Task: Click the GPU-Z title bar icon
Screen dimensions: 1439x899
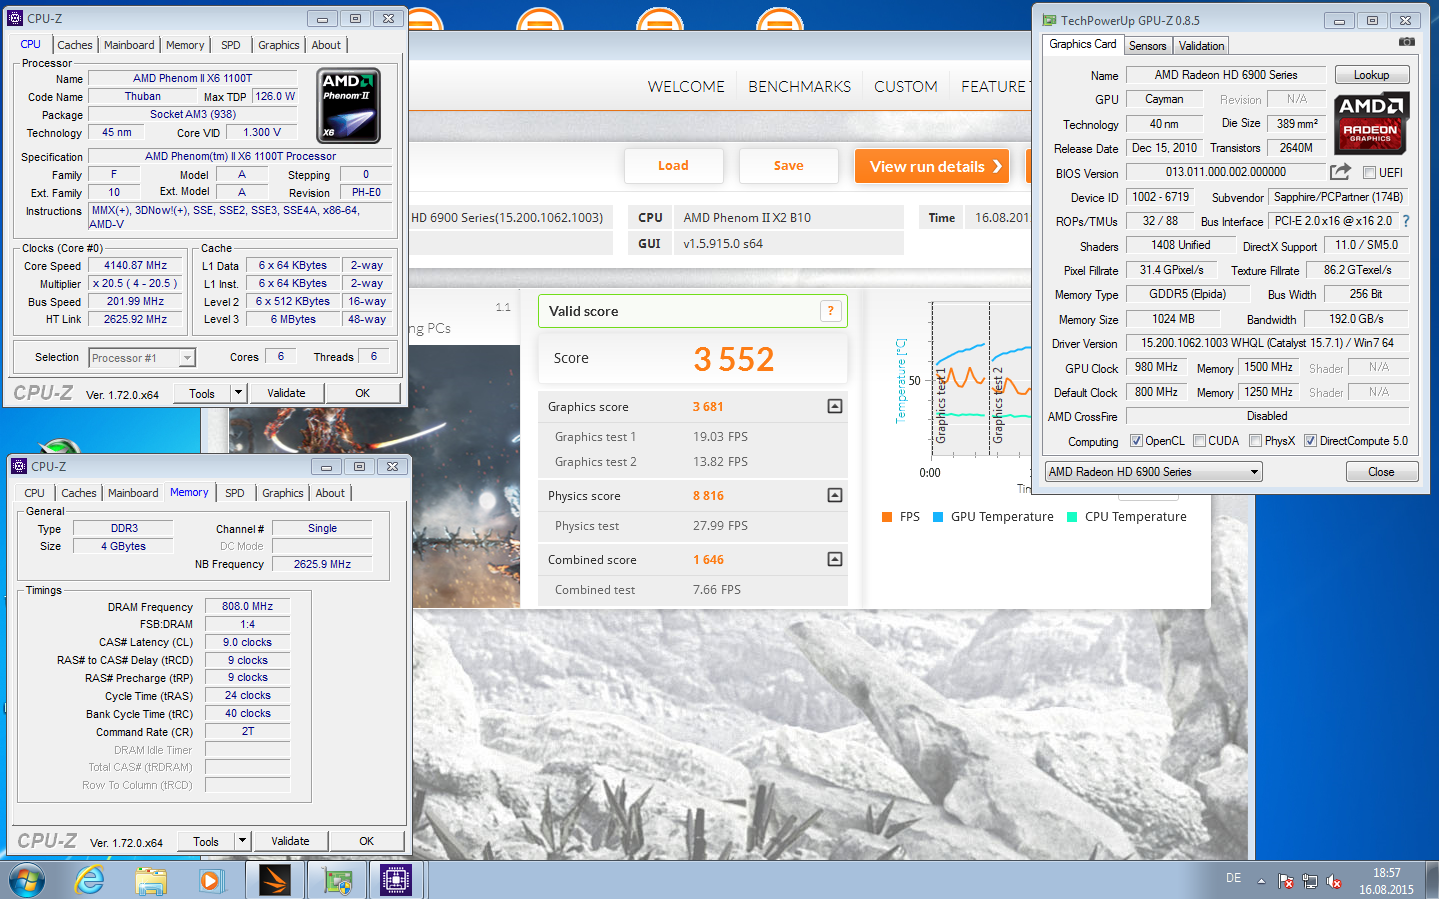Action: (x=1049, y=20)
